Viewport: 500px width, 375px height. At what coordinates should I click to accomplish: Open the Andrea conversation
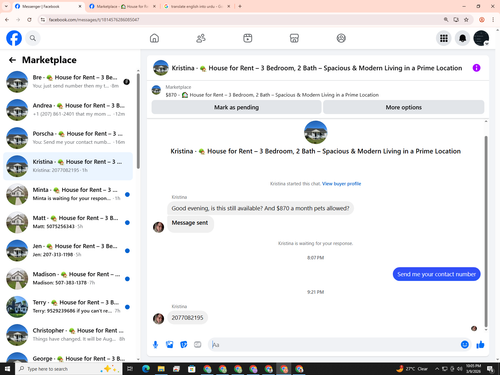[68, 110]
